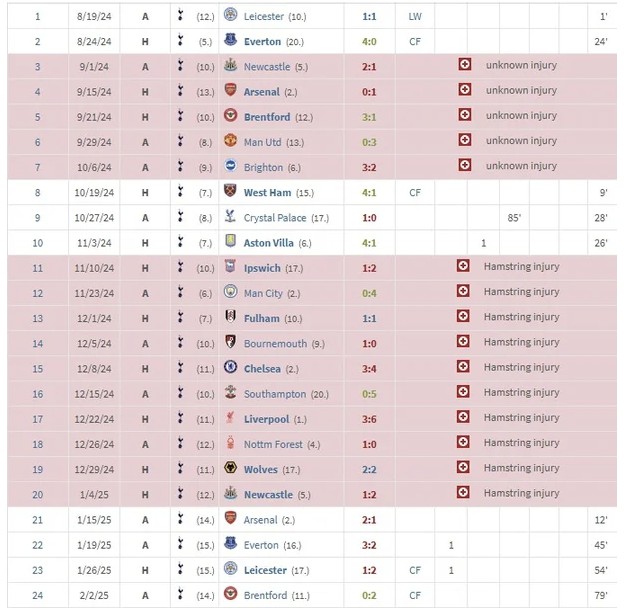
Task: Click the Tottenham crest in matchday 10 row
Action: click(180, 243)
